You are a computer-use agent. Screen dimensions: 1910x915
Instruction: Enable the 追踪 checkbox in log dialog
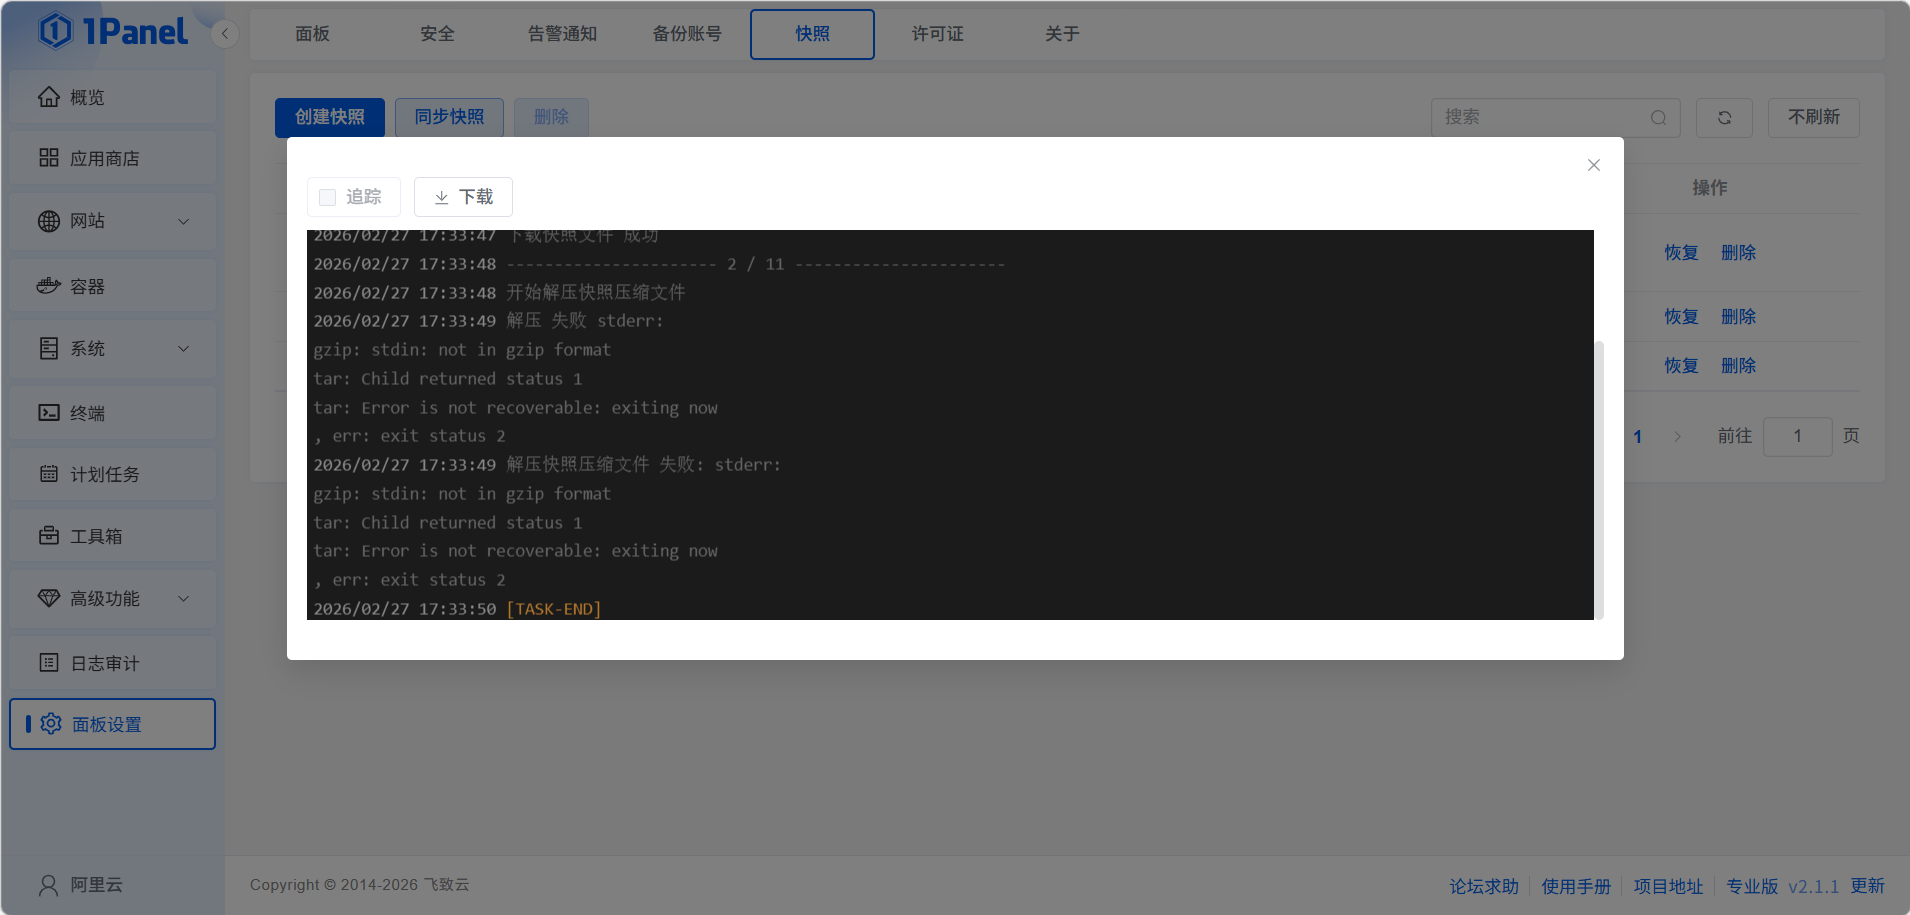327,197
